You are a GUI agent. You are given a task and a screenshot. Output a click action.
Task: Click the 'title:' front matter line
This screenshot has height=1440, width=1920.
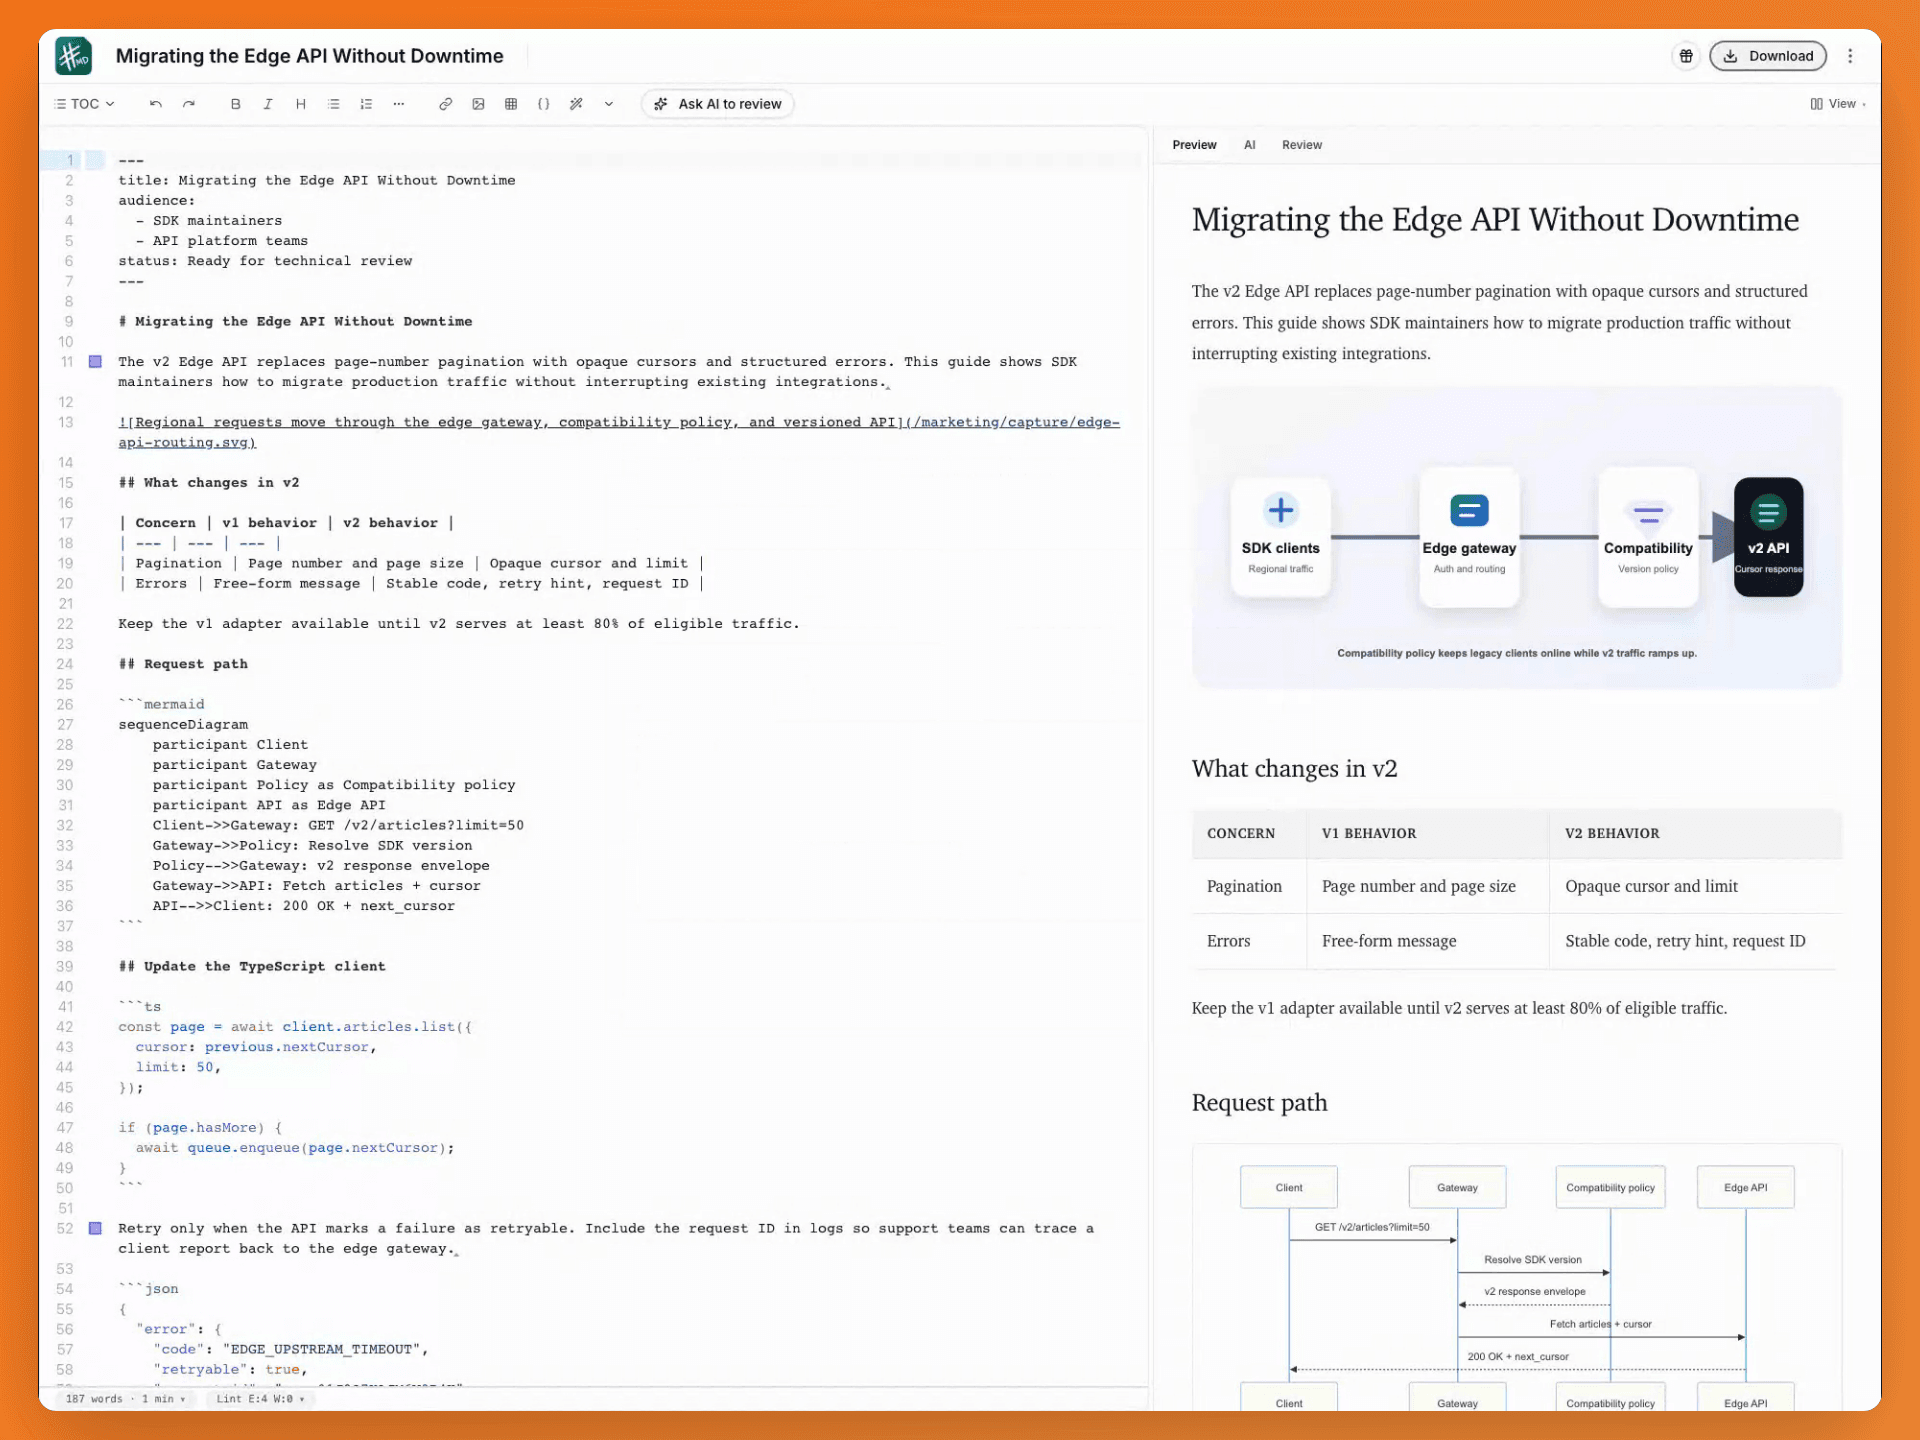[x=317, y=181]
